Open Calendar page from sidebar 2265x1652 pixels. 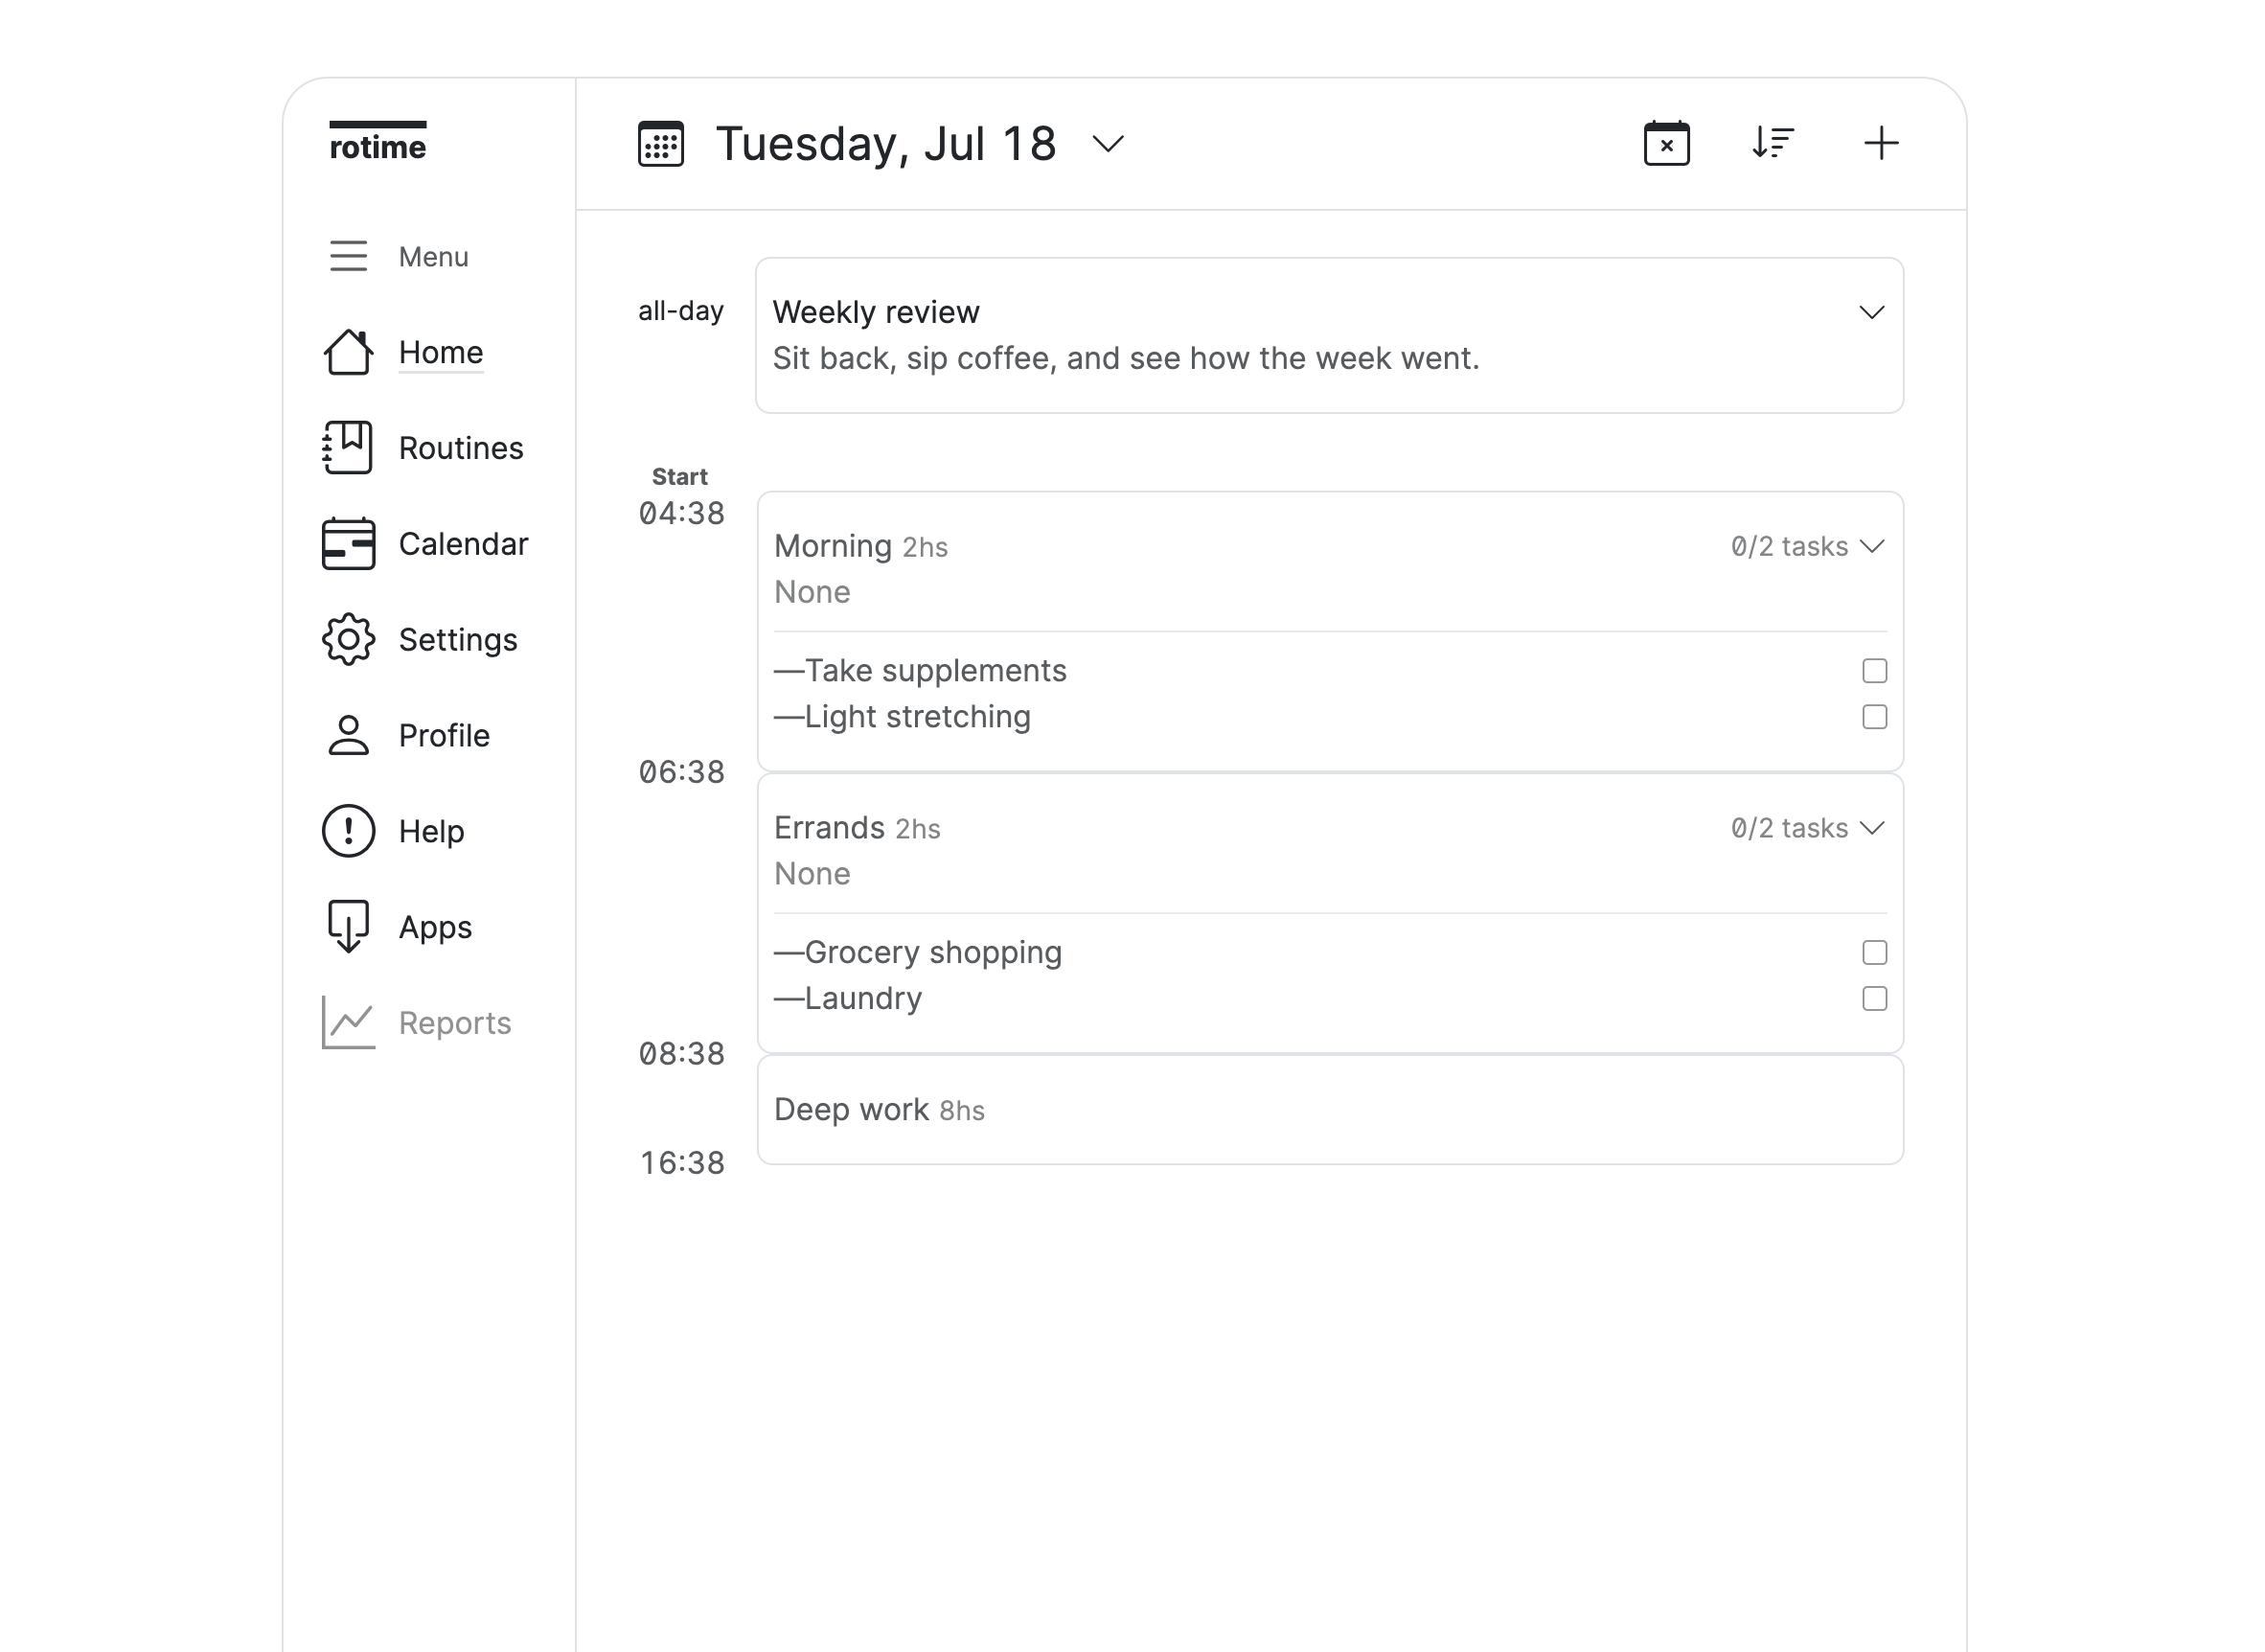point(463,543)
